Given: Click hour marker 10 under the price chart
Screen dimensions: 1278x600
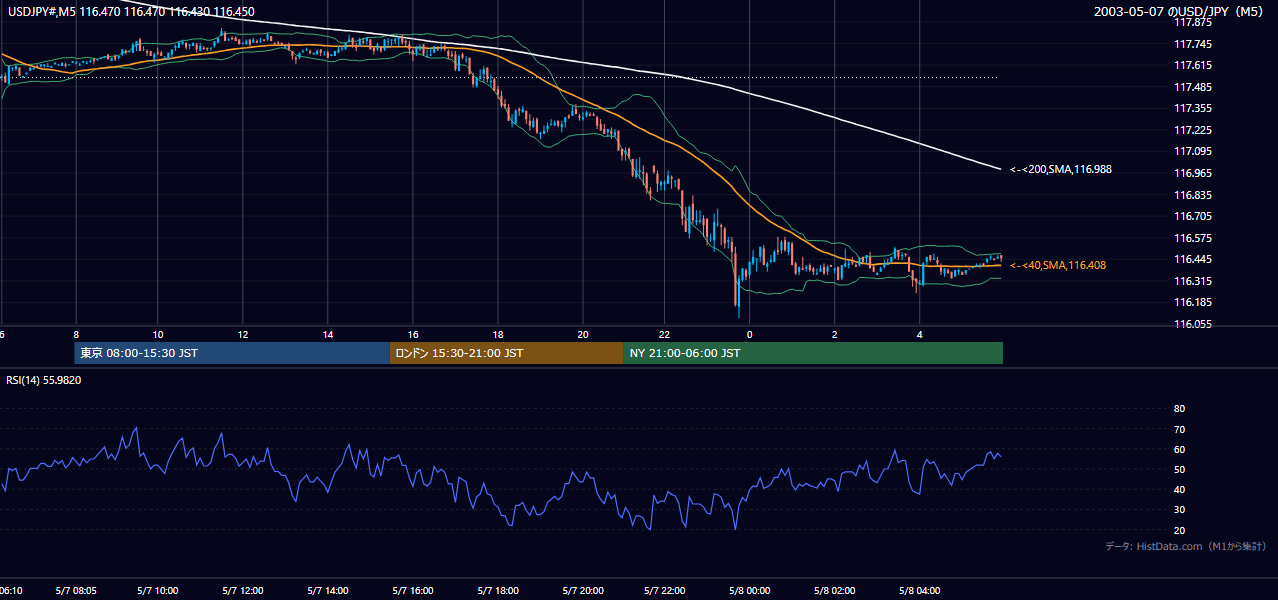Looking at the screenshot, I should tap(158, 333).
